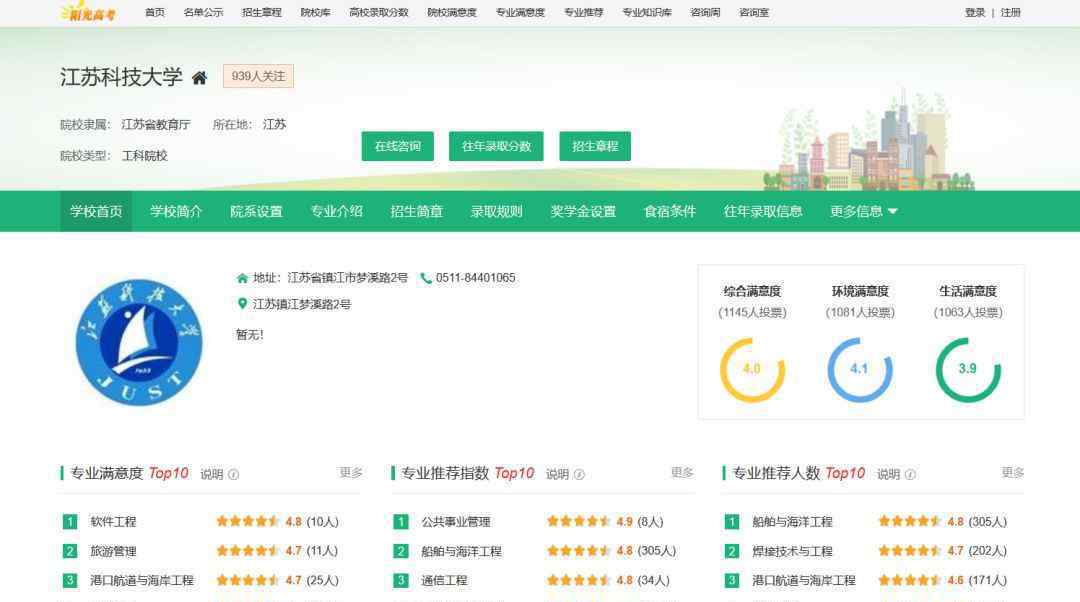Open 名单公示 in top navigation
Image resolution: width=1080 pixels, height=602 pixels.
203,12
